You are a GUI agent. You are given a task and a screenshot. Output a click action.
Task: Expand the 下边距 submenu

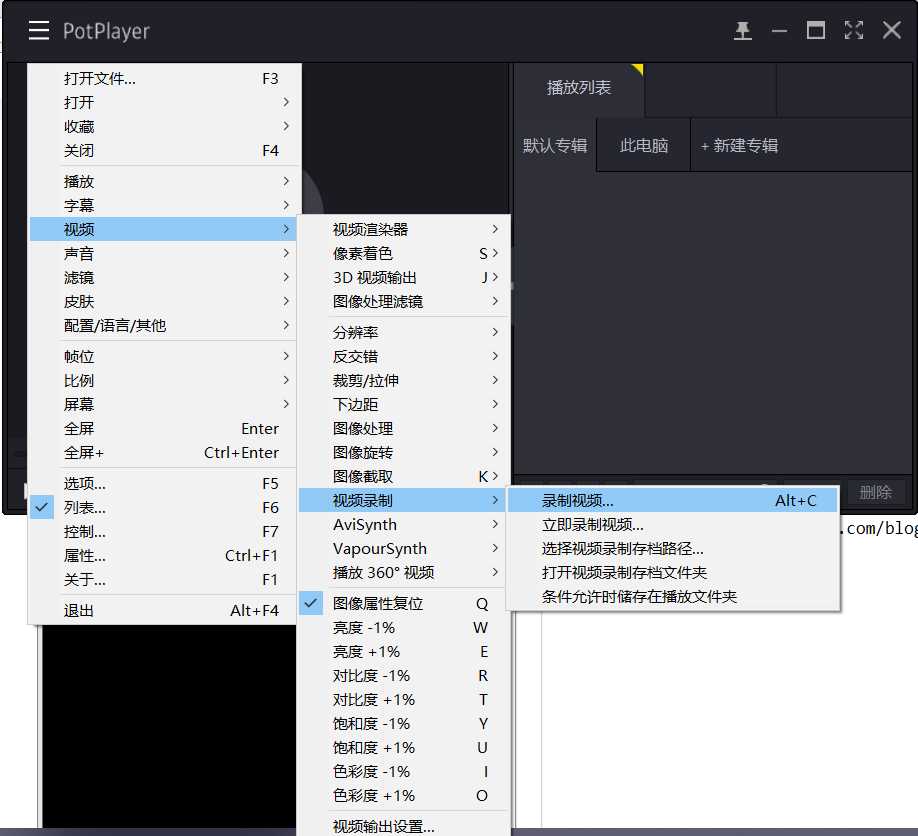pos(403,405)
